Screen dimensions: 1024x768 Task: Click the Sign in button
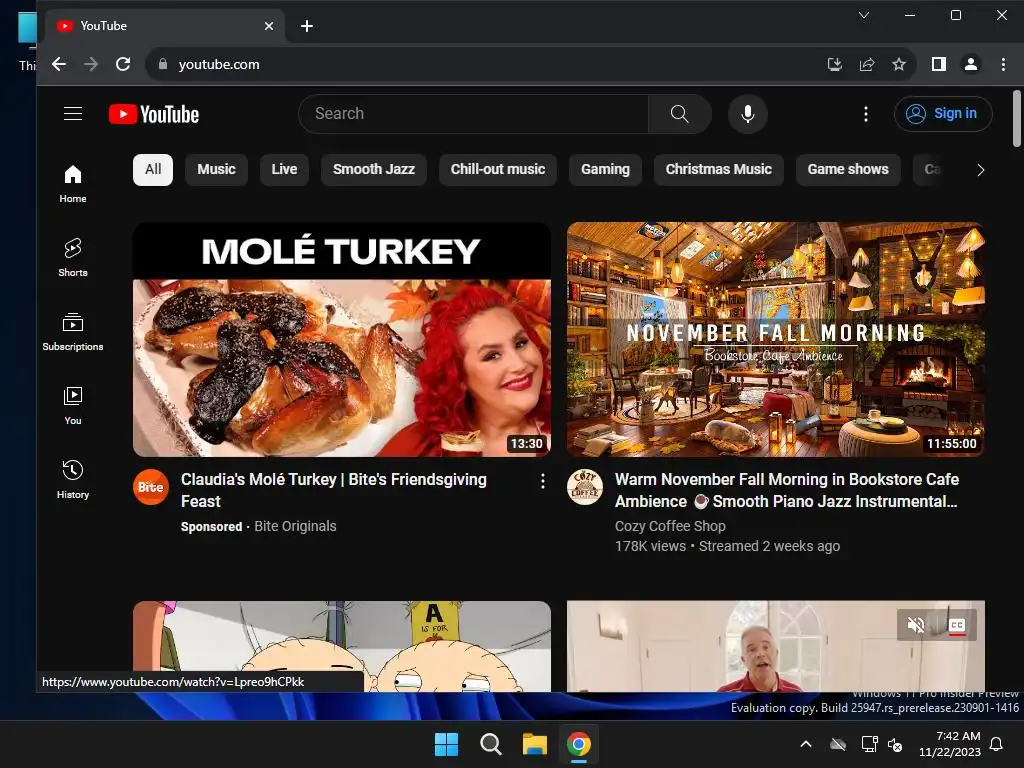[943, 114]
